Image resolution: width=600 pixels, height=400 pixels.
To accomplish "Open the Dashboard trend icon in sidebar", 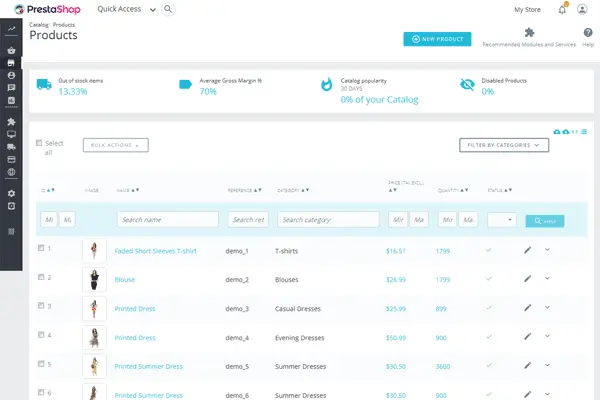I will point(11,43).
